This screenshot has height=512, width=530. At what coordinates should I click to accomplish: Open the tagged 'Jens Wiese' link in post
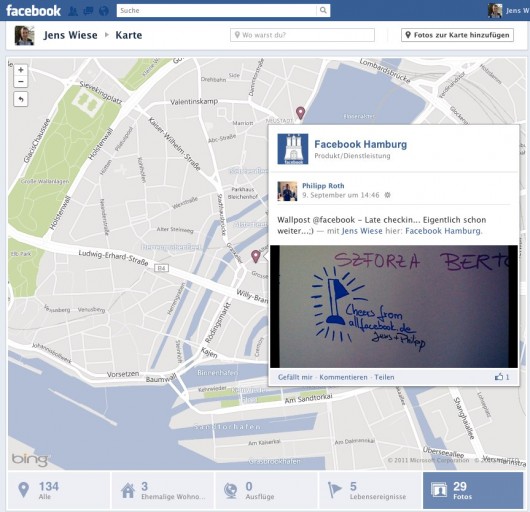point(362,231)
